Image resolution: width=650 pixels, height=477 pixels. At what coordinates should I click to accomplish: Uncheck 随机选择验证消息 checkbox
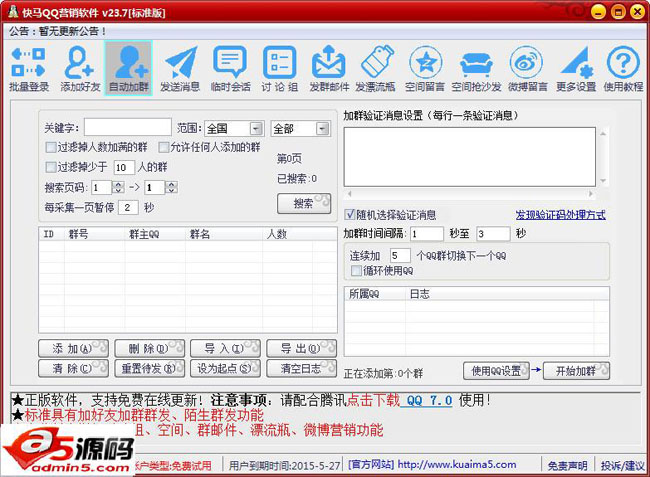(350, 215)
